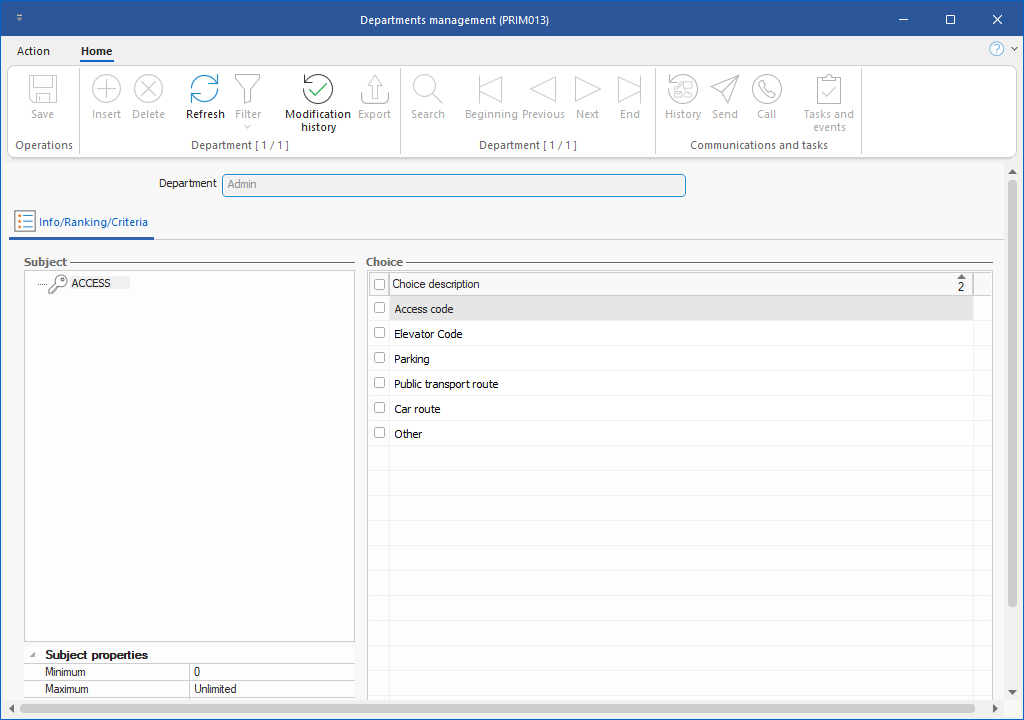
Task: Click the Export icon
Action: (x=374, y=90)
